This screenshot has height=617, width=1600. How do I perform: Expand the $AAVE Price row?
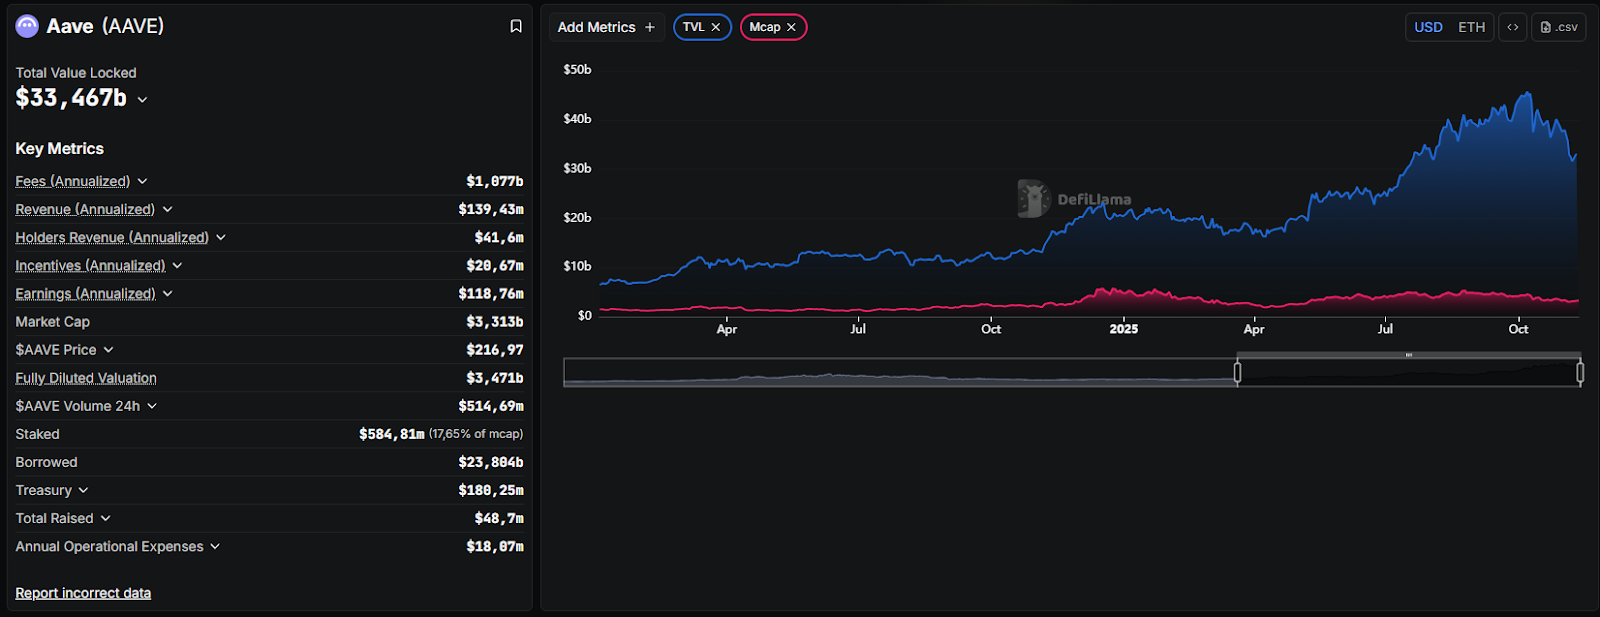108,350
